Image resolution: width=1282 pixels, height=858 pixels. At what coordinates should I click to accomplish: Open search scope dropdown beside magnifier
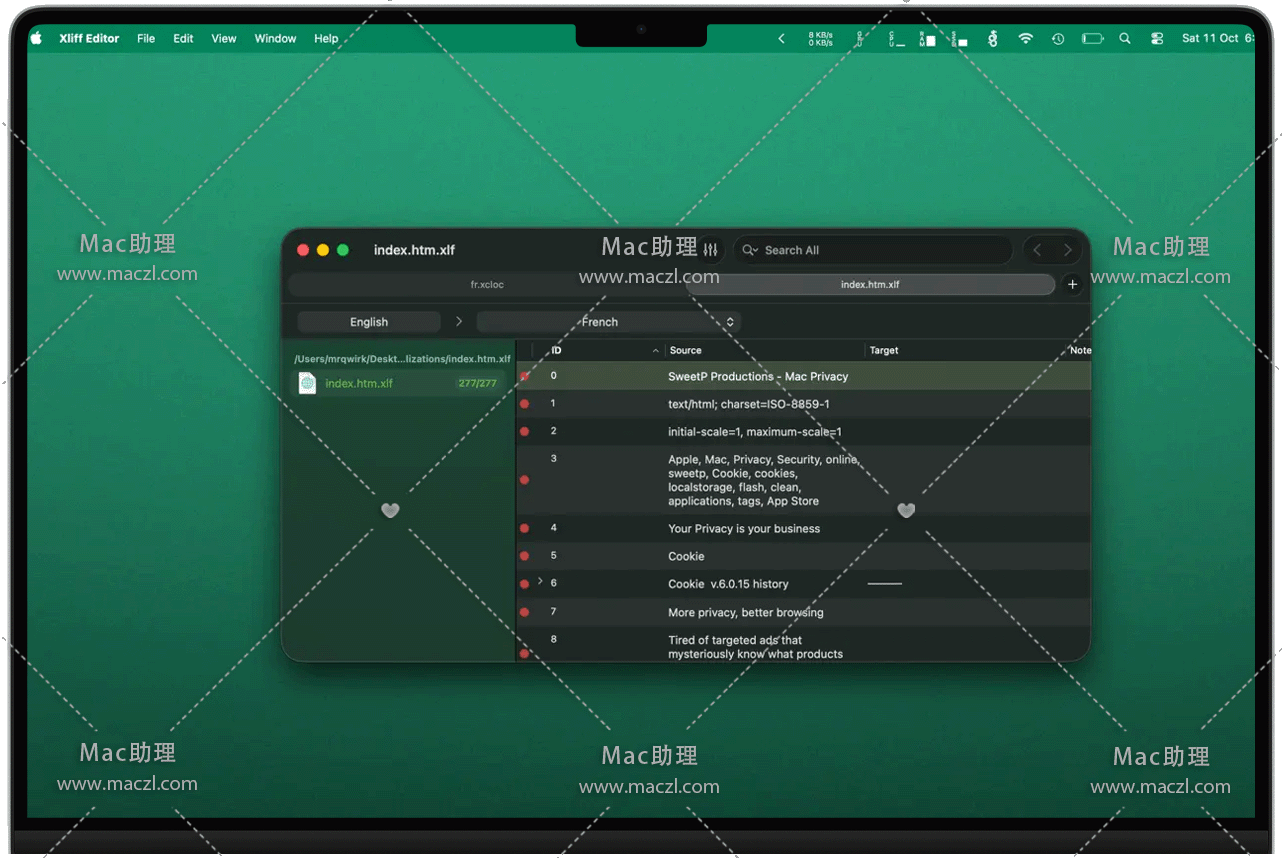(750, 250)
